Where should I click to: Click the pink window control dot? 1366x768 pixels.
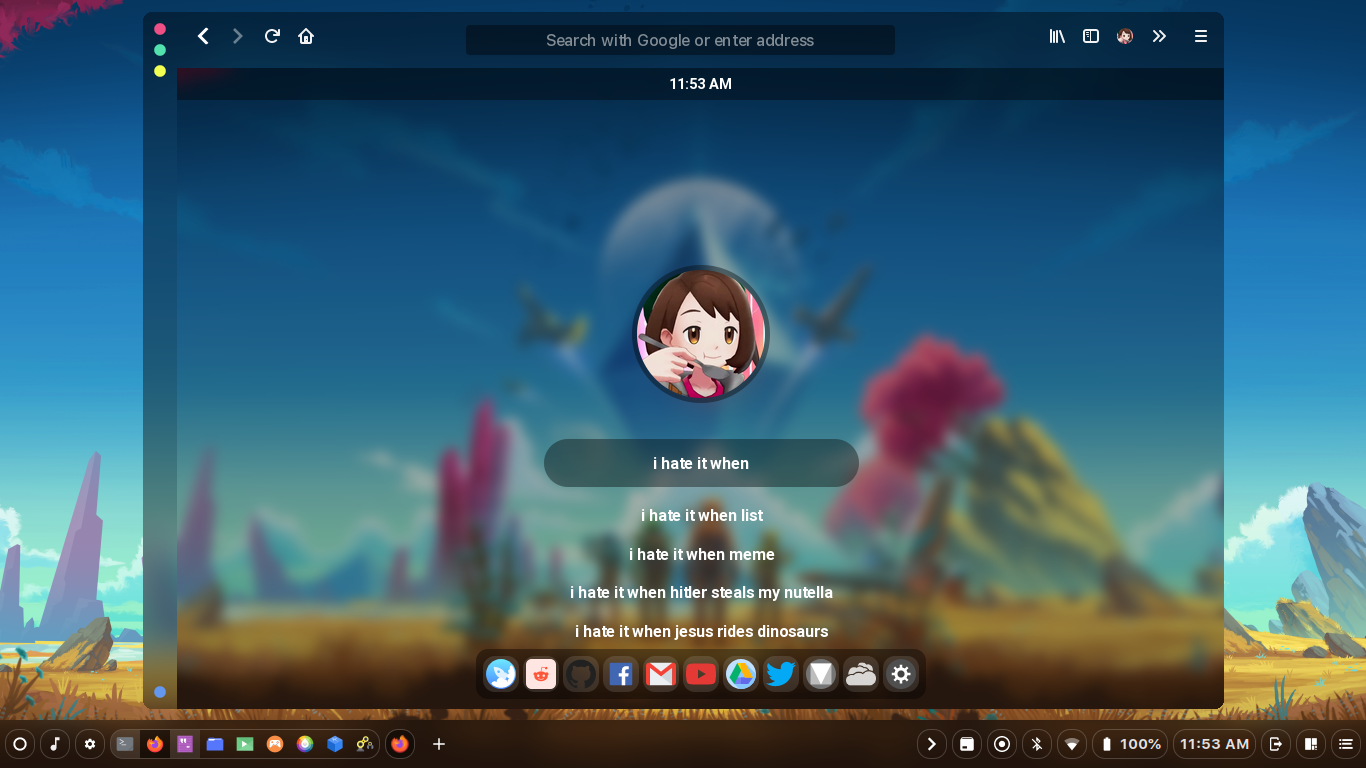[x=160, y=29]
